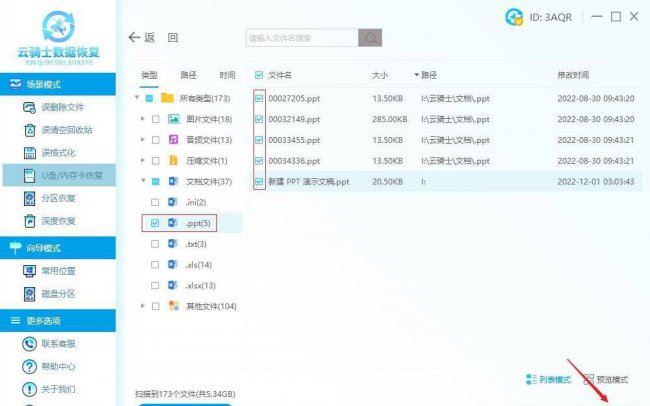Uncheck the 00033455.ppt file checkbox

[x=259, y=140]
